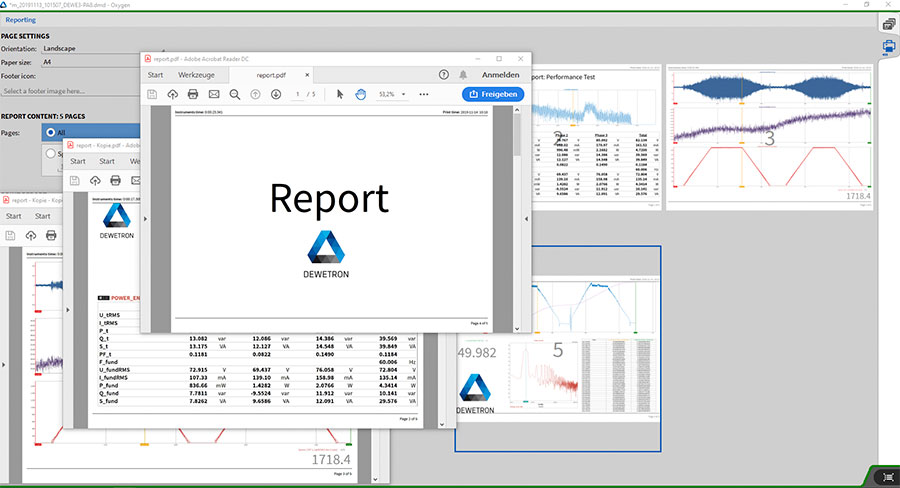Image resolution: width=900 pixels, height=488 pixels.
Task: Go to next page with the down arrow
Action: pos(275,94)
